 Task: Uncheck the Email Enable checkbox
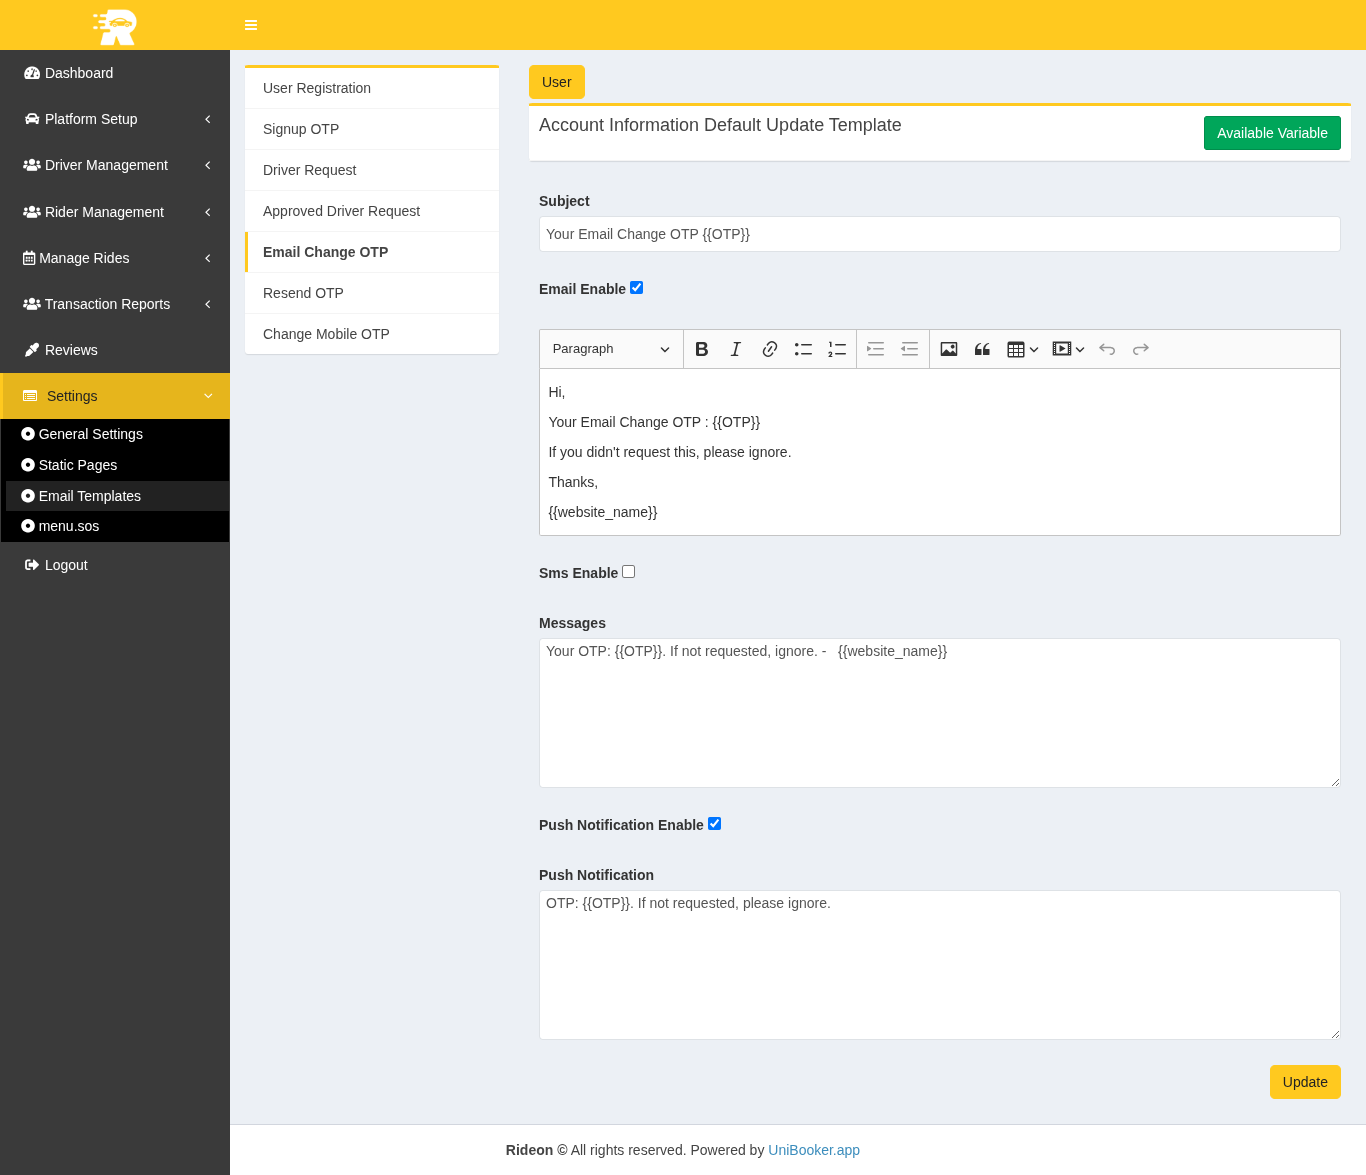click(x=636, y=288)
